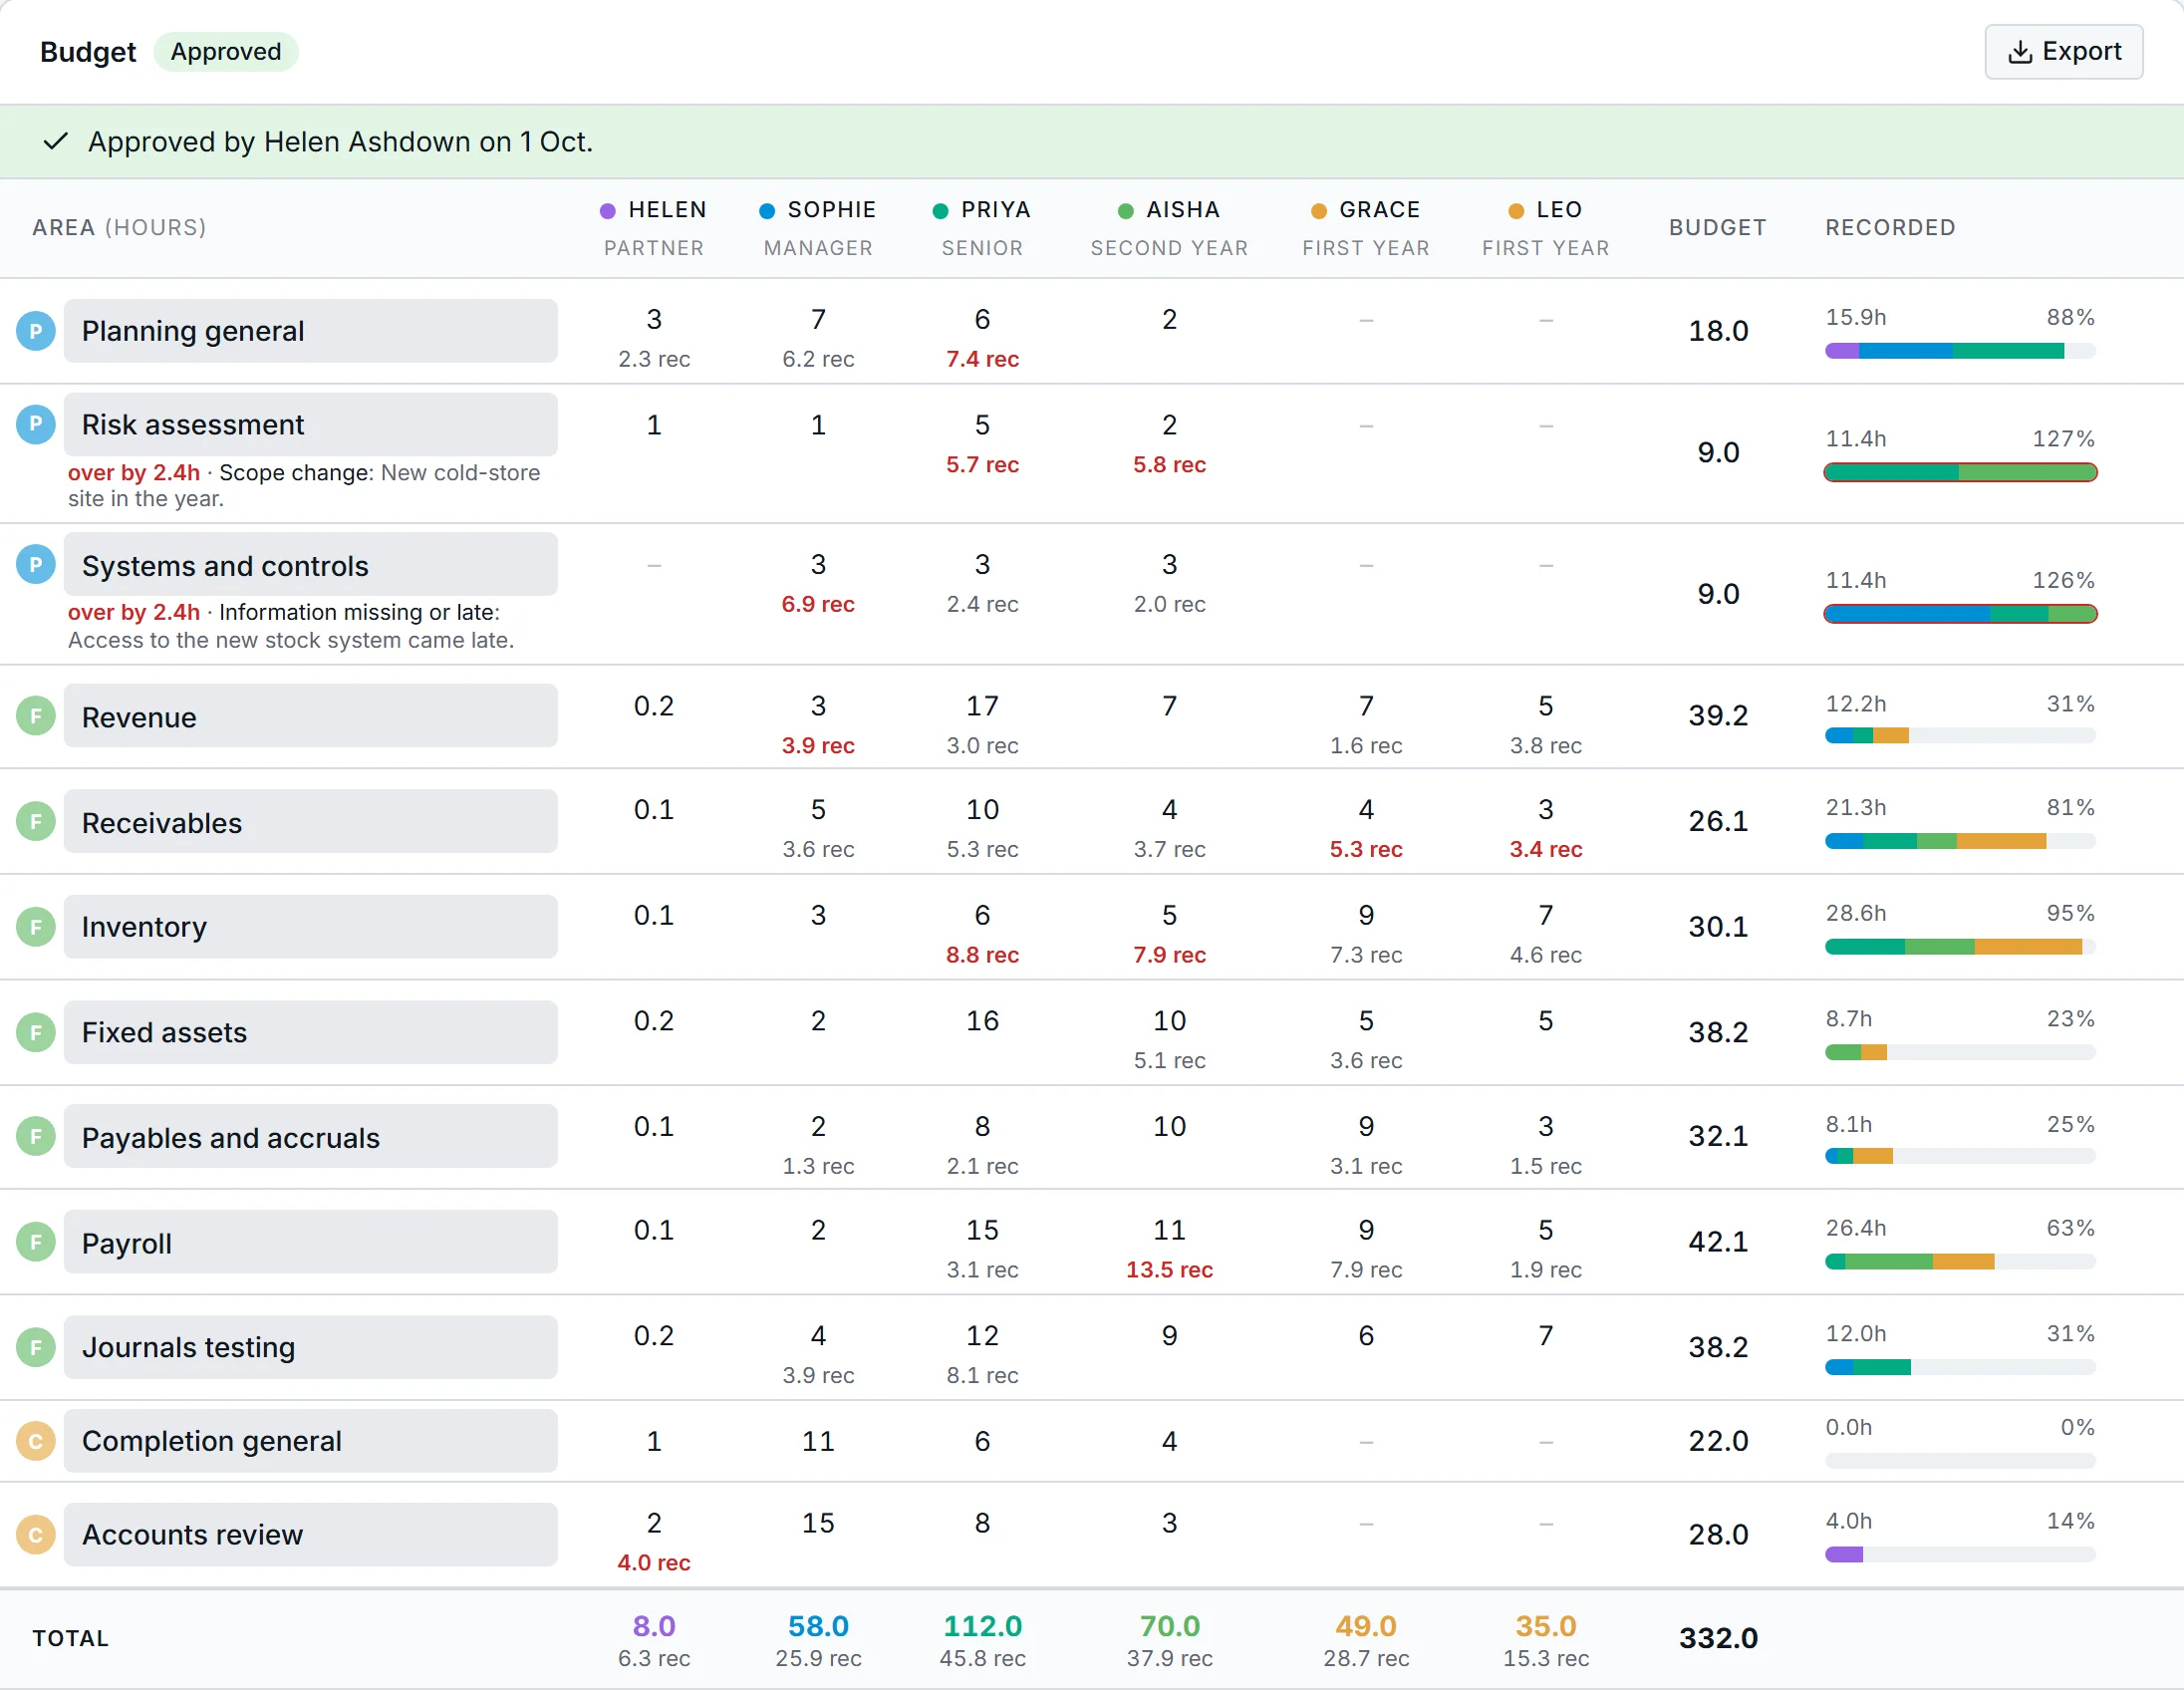Click the P phase icon beside Planning general
Viewport: 2184px width, 1690px height.
pos(36,331)
